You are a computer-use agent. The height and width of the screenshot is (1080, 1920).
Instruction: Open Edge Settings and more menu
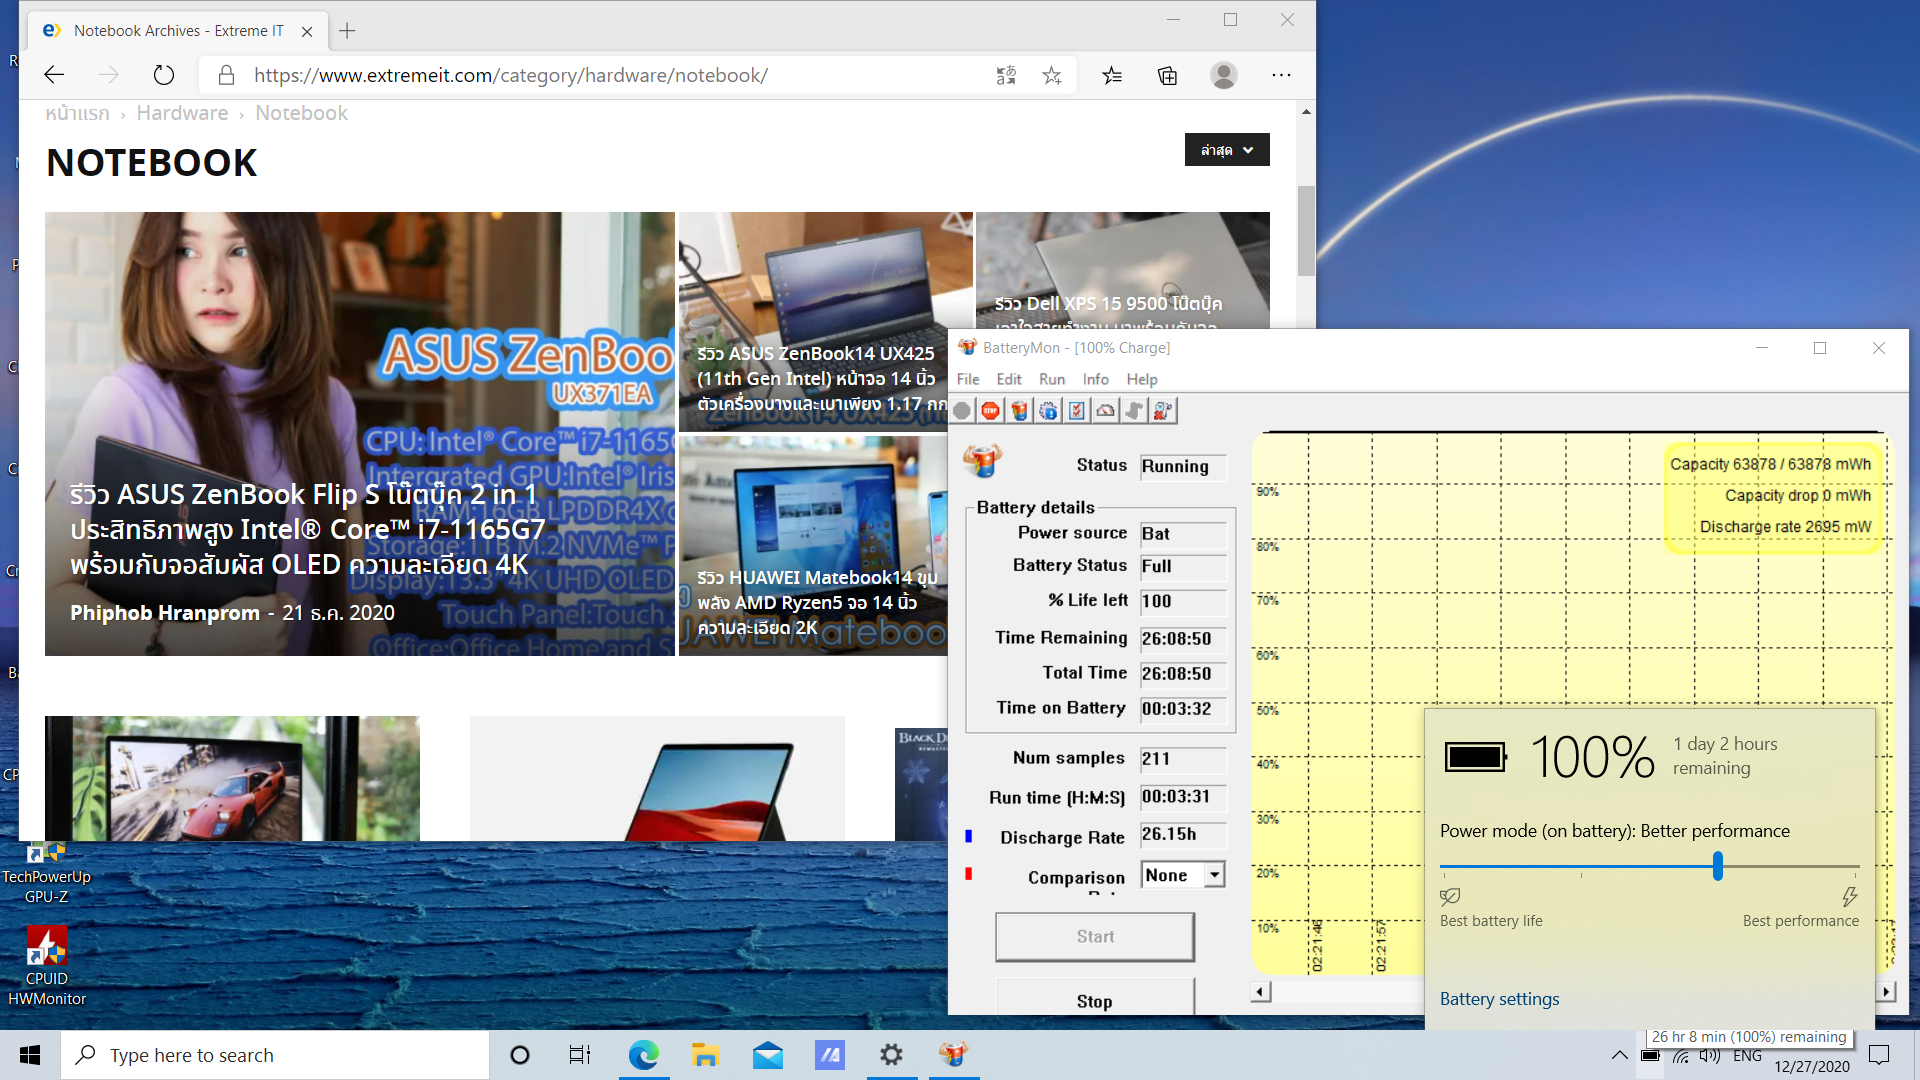click(x=1281, y=75)
